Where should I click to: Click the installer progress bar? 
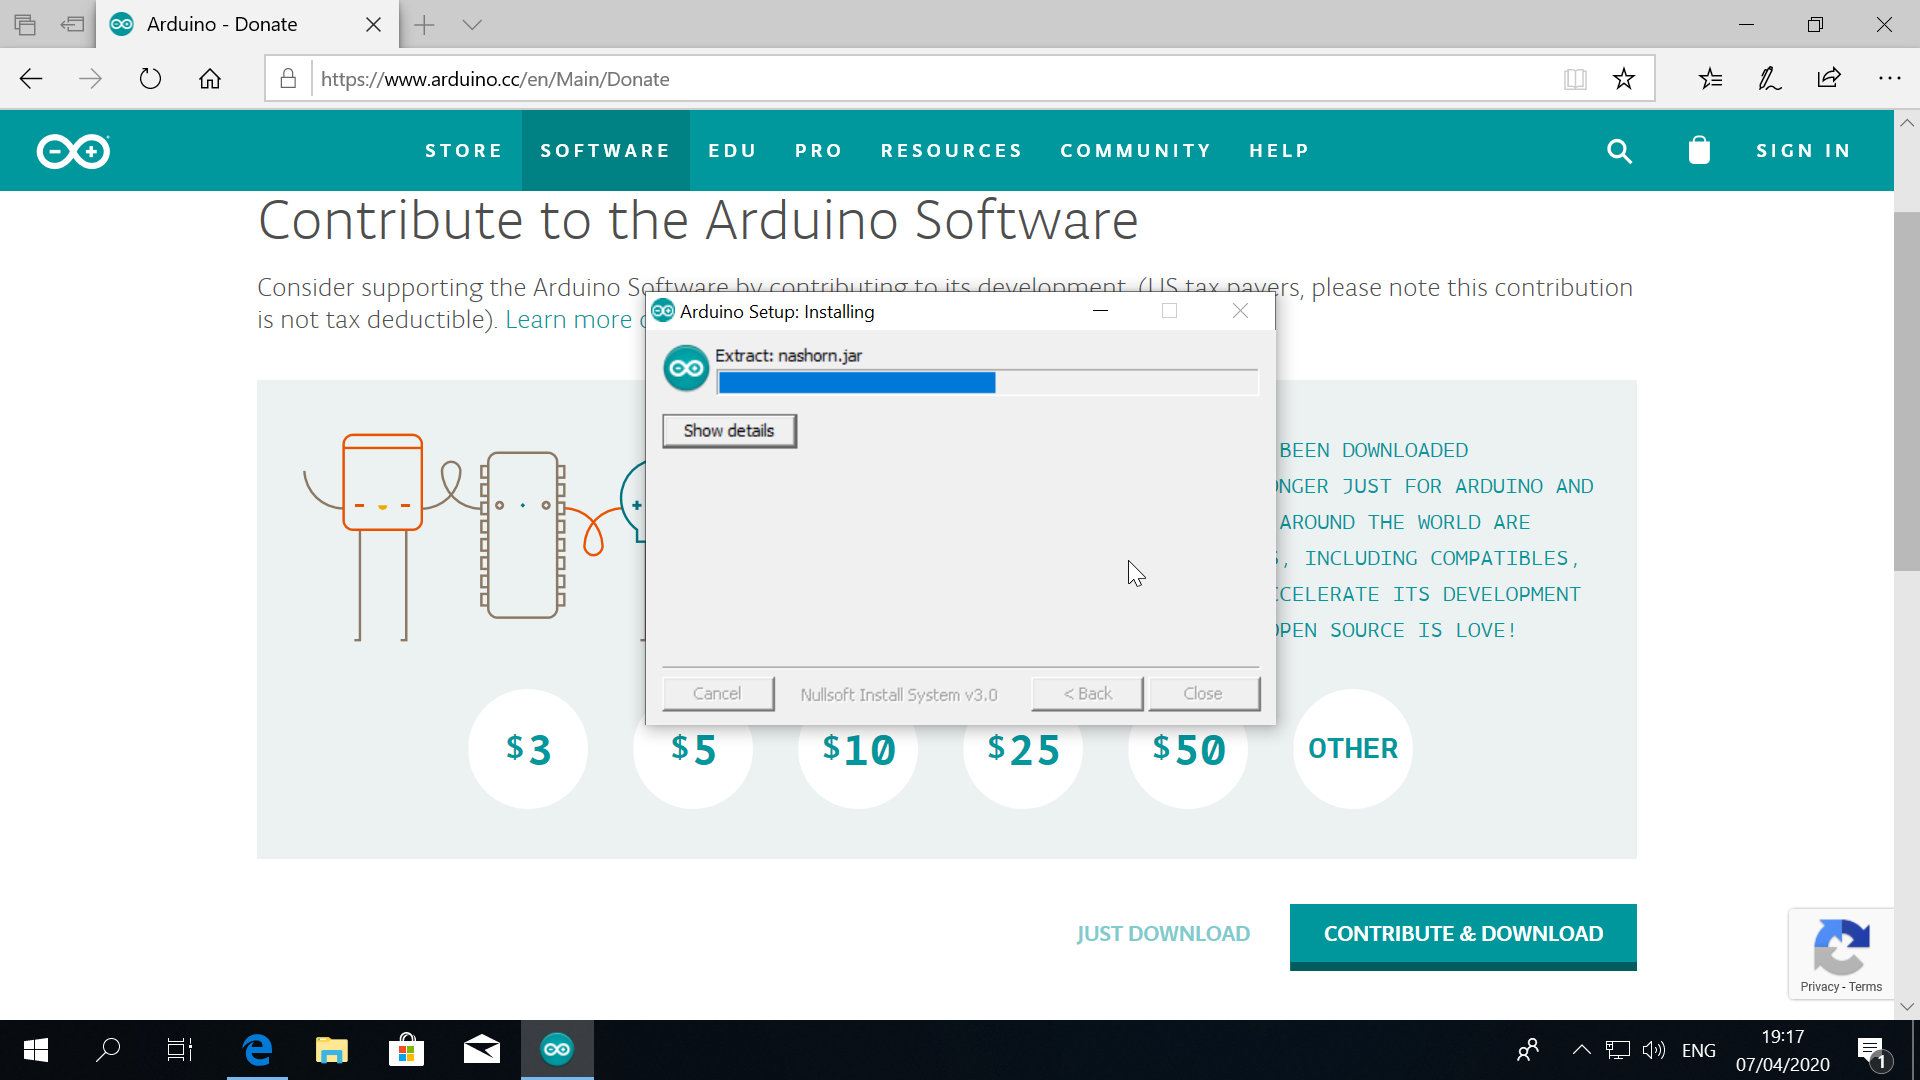tap(987, 382)
